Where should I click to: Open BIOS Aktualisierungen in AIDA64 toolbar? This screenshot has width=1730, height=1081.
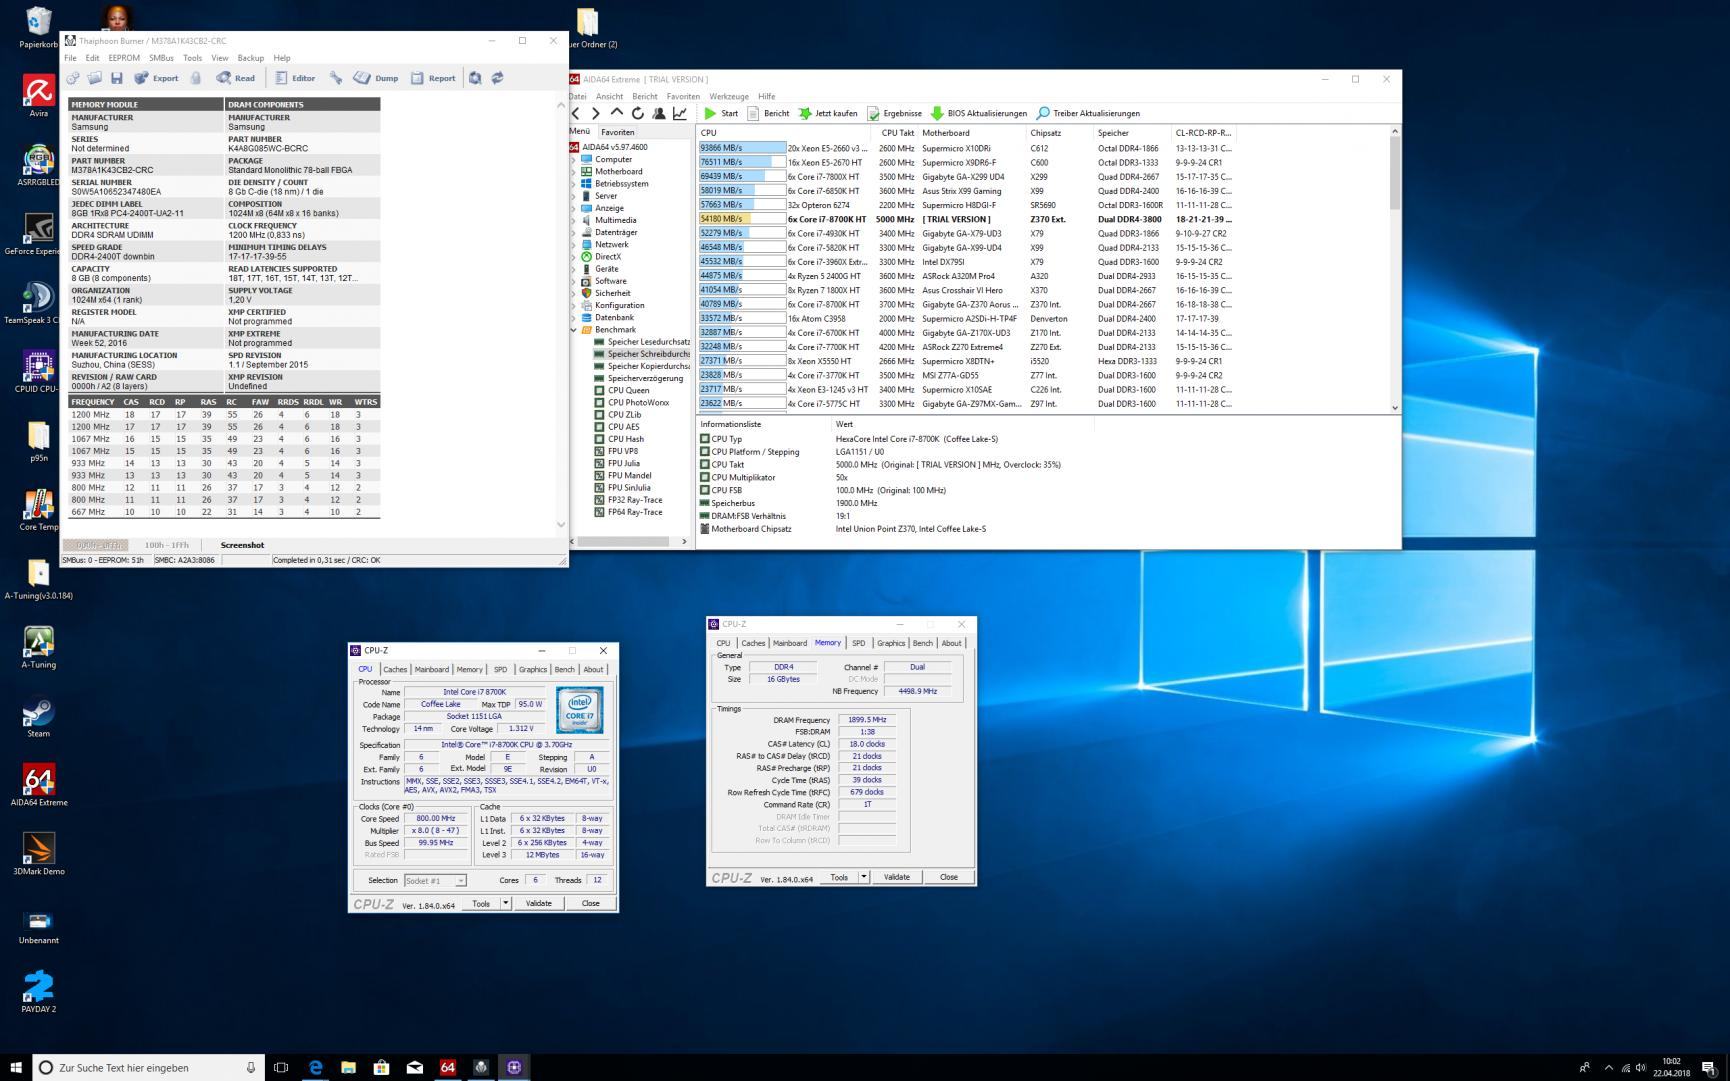pos(978,113)
